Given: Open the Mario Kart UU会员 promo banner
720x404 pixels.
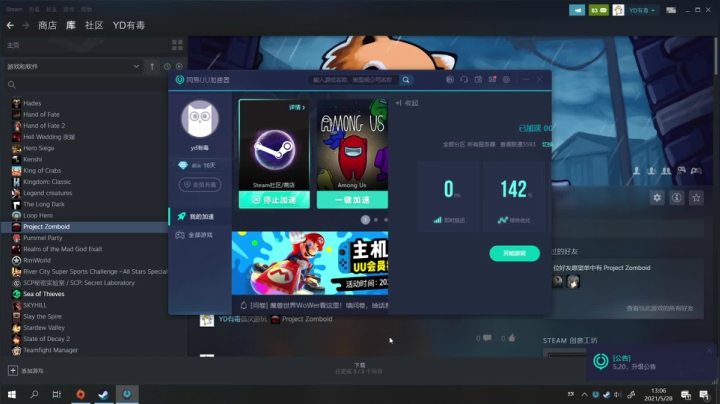Looking at the screenshot, I should (x=310, y=263).
